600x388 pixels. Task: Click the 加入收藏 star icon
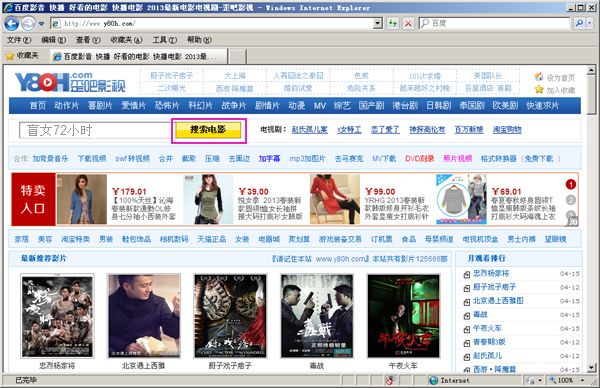(x=539, y=90)
